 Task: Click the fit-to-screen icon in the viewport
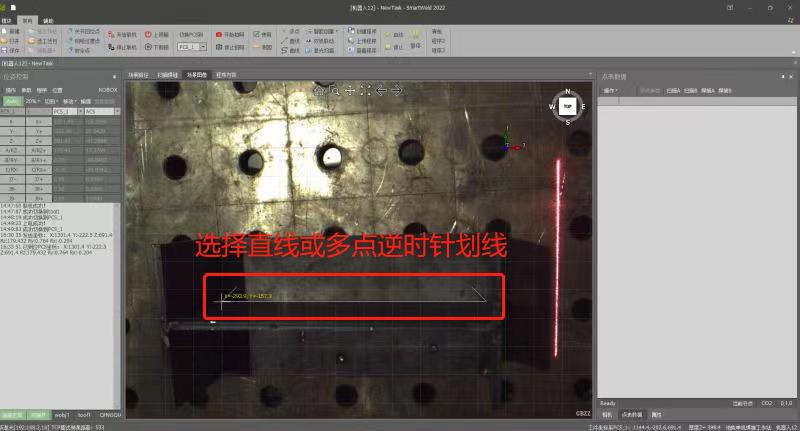[x=365, y=90]
